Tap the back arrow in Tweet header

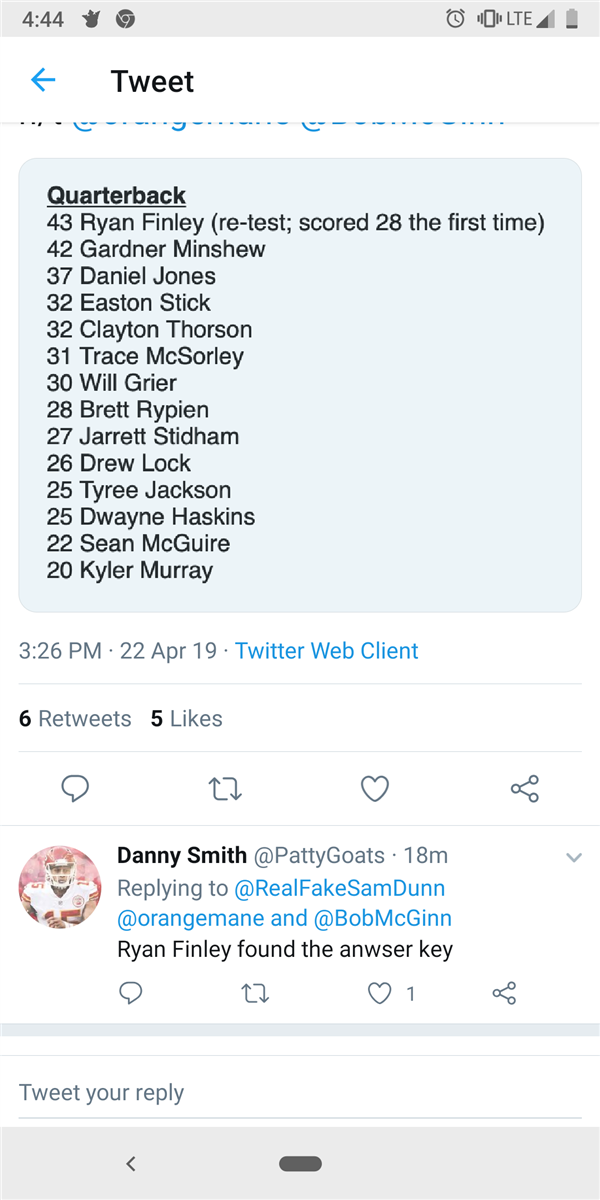click(43, 80)
